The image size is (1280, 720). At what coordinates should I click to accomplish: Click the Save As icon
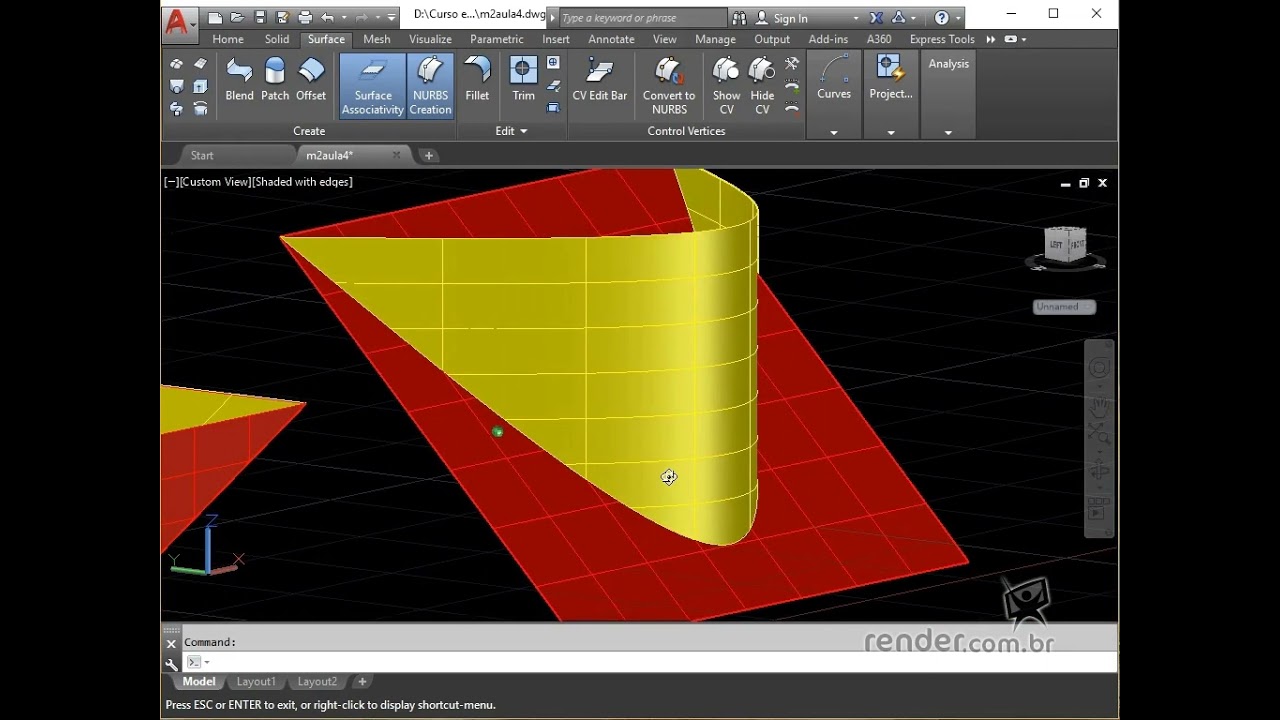(282, 18)
